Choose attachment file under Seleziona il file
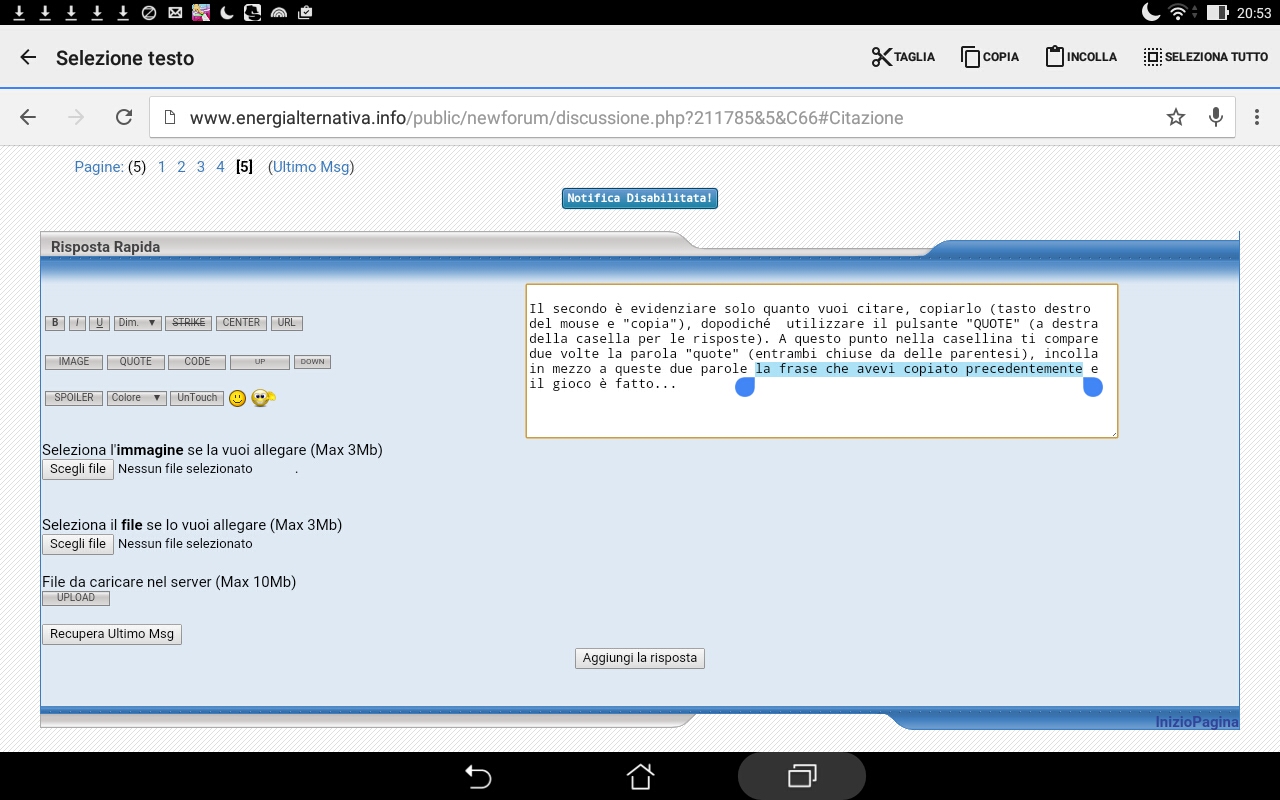The height and width of the screenshot is (800, 1280). pyautogui.click(x=78, y=544)
